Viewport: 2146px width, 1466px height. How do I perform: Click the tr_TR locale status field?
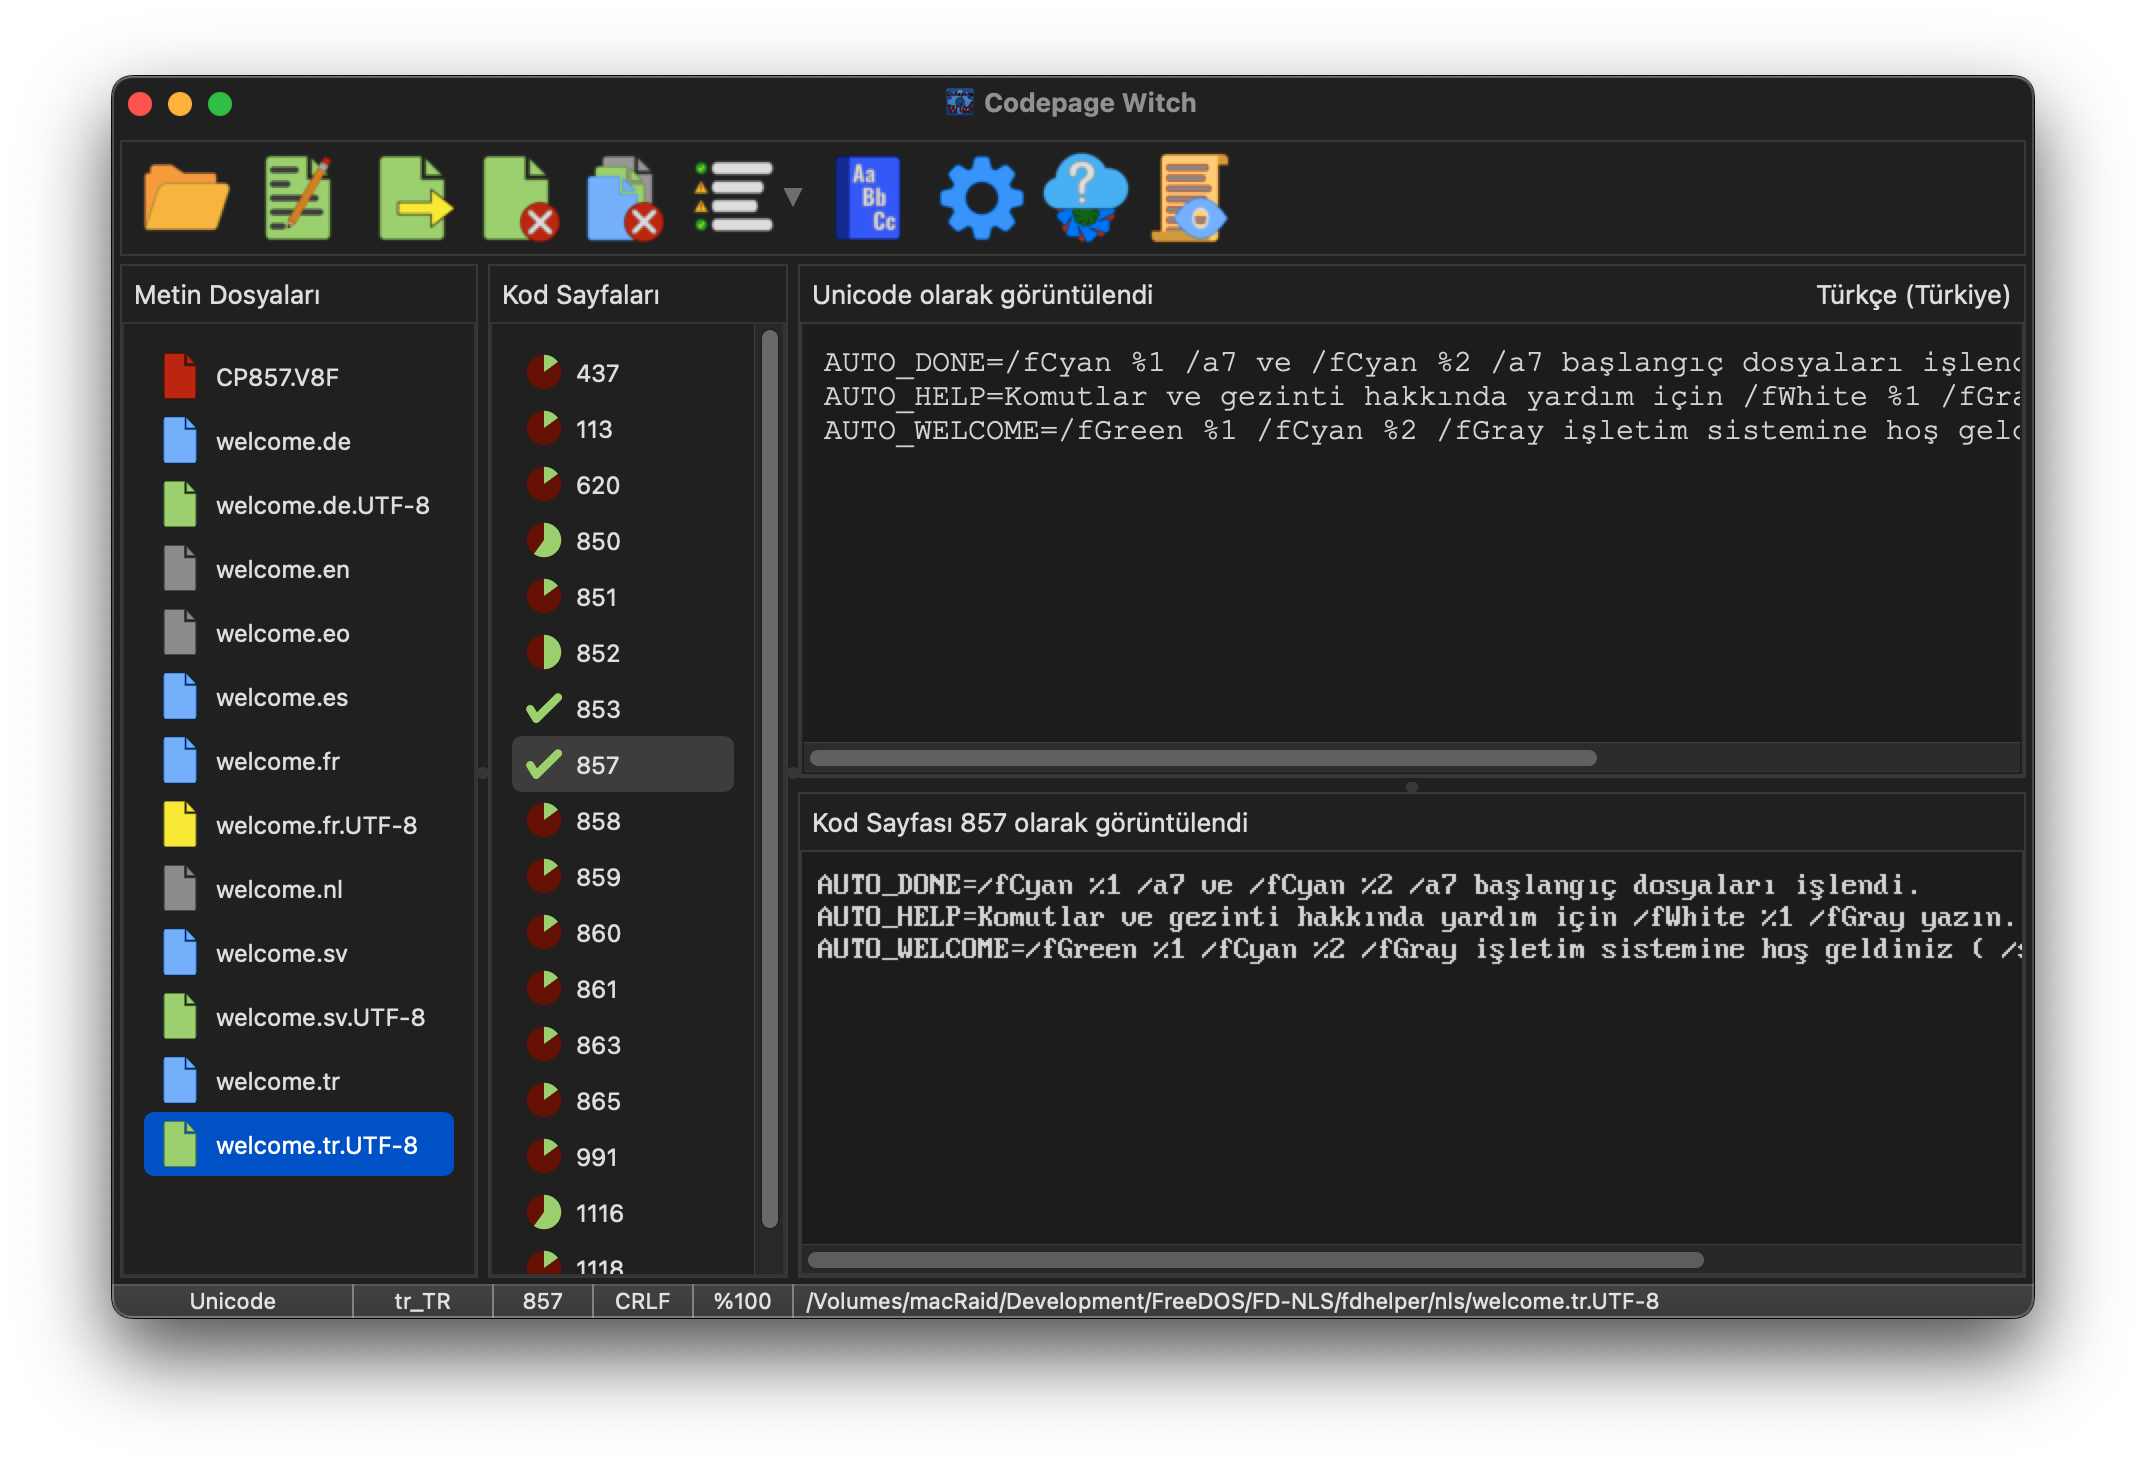pyautogui.click(x=422, y=1301)
